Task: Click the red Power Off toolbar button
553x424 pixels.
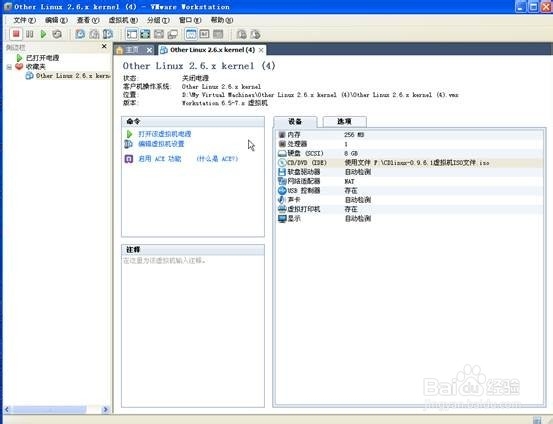Action: [x=16, y=34]
